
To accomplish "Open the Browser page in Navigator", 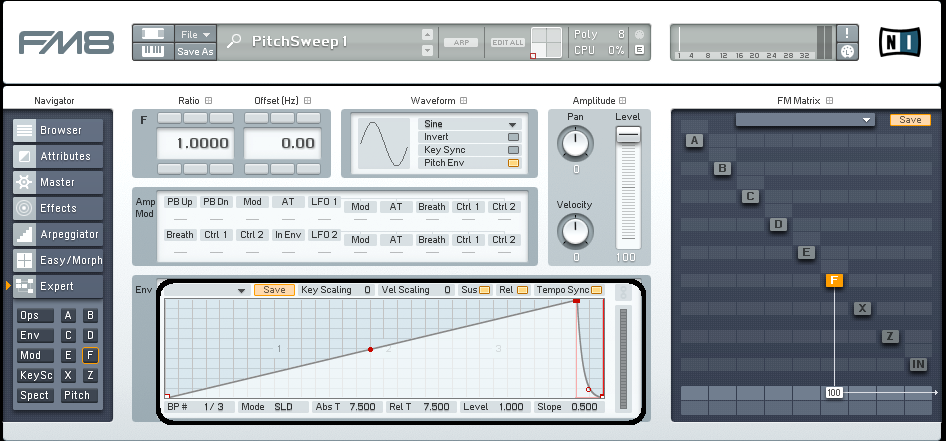I will [58, 130].
